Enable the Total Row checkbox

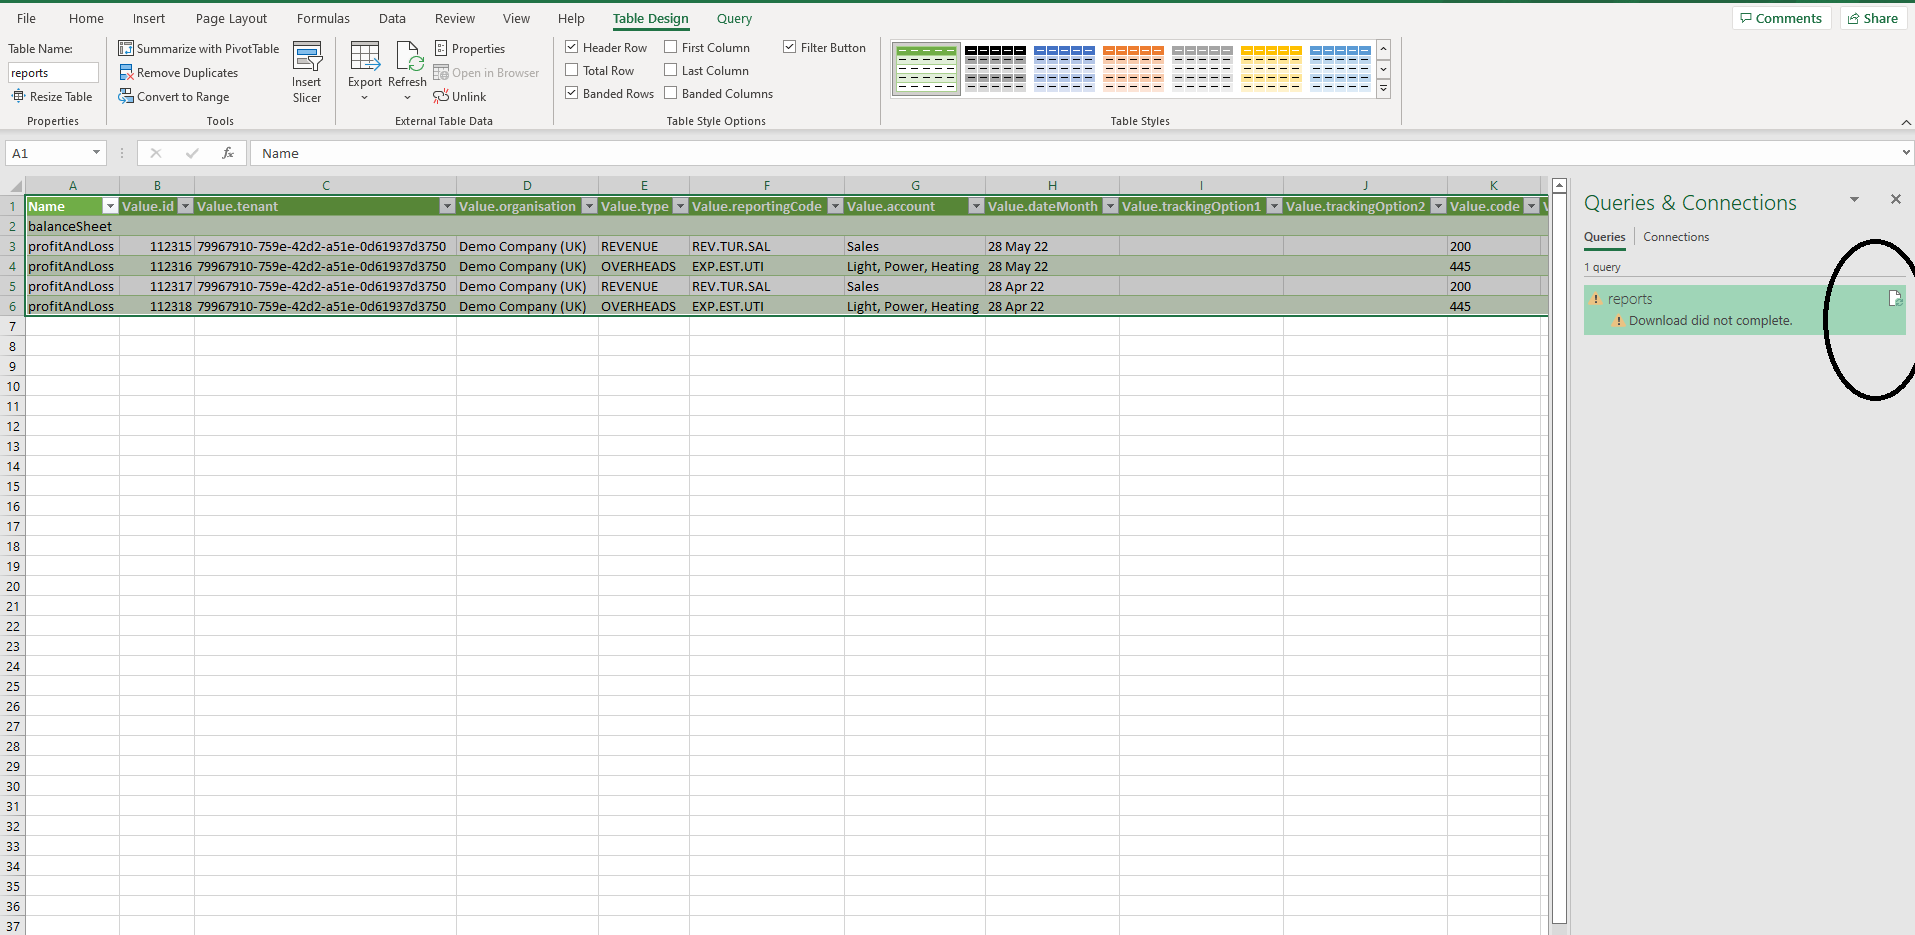(572, 71)
